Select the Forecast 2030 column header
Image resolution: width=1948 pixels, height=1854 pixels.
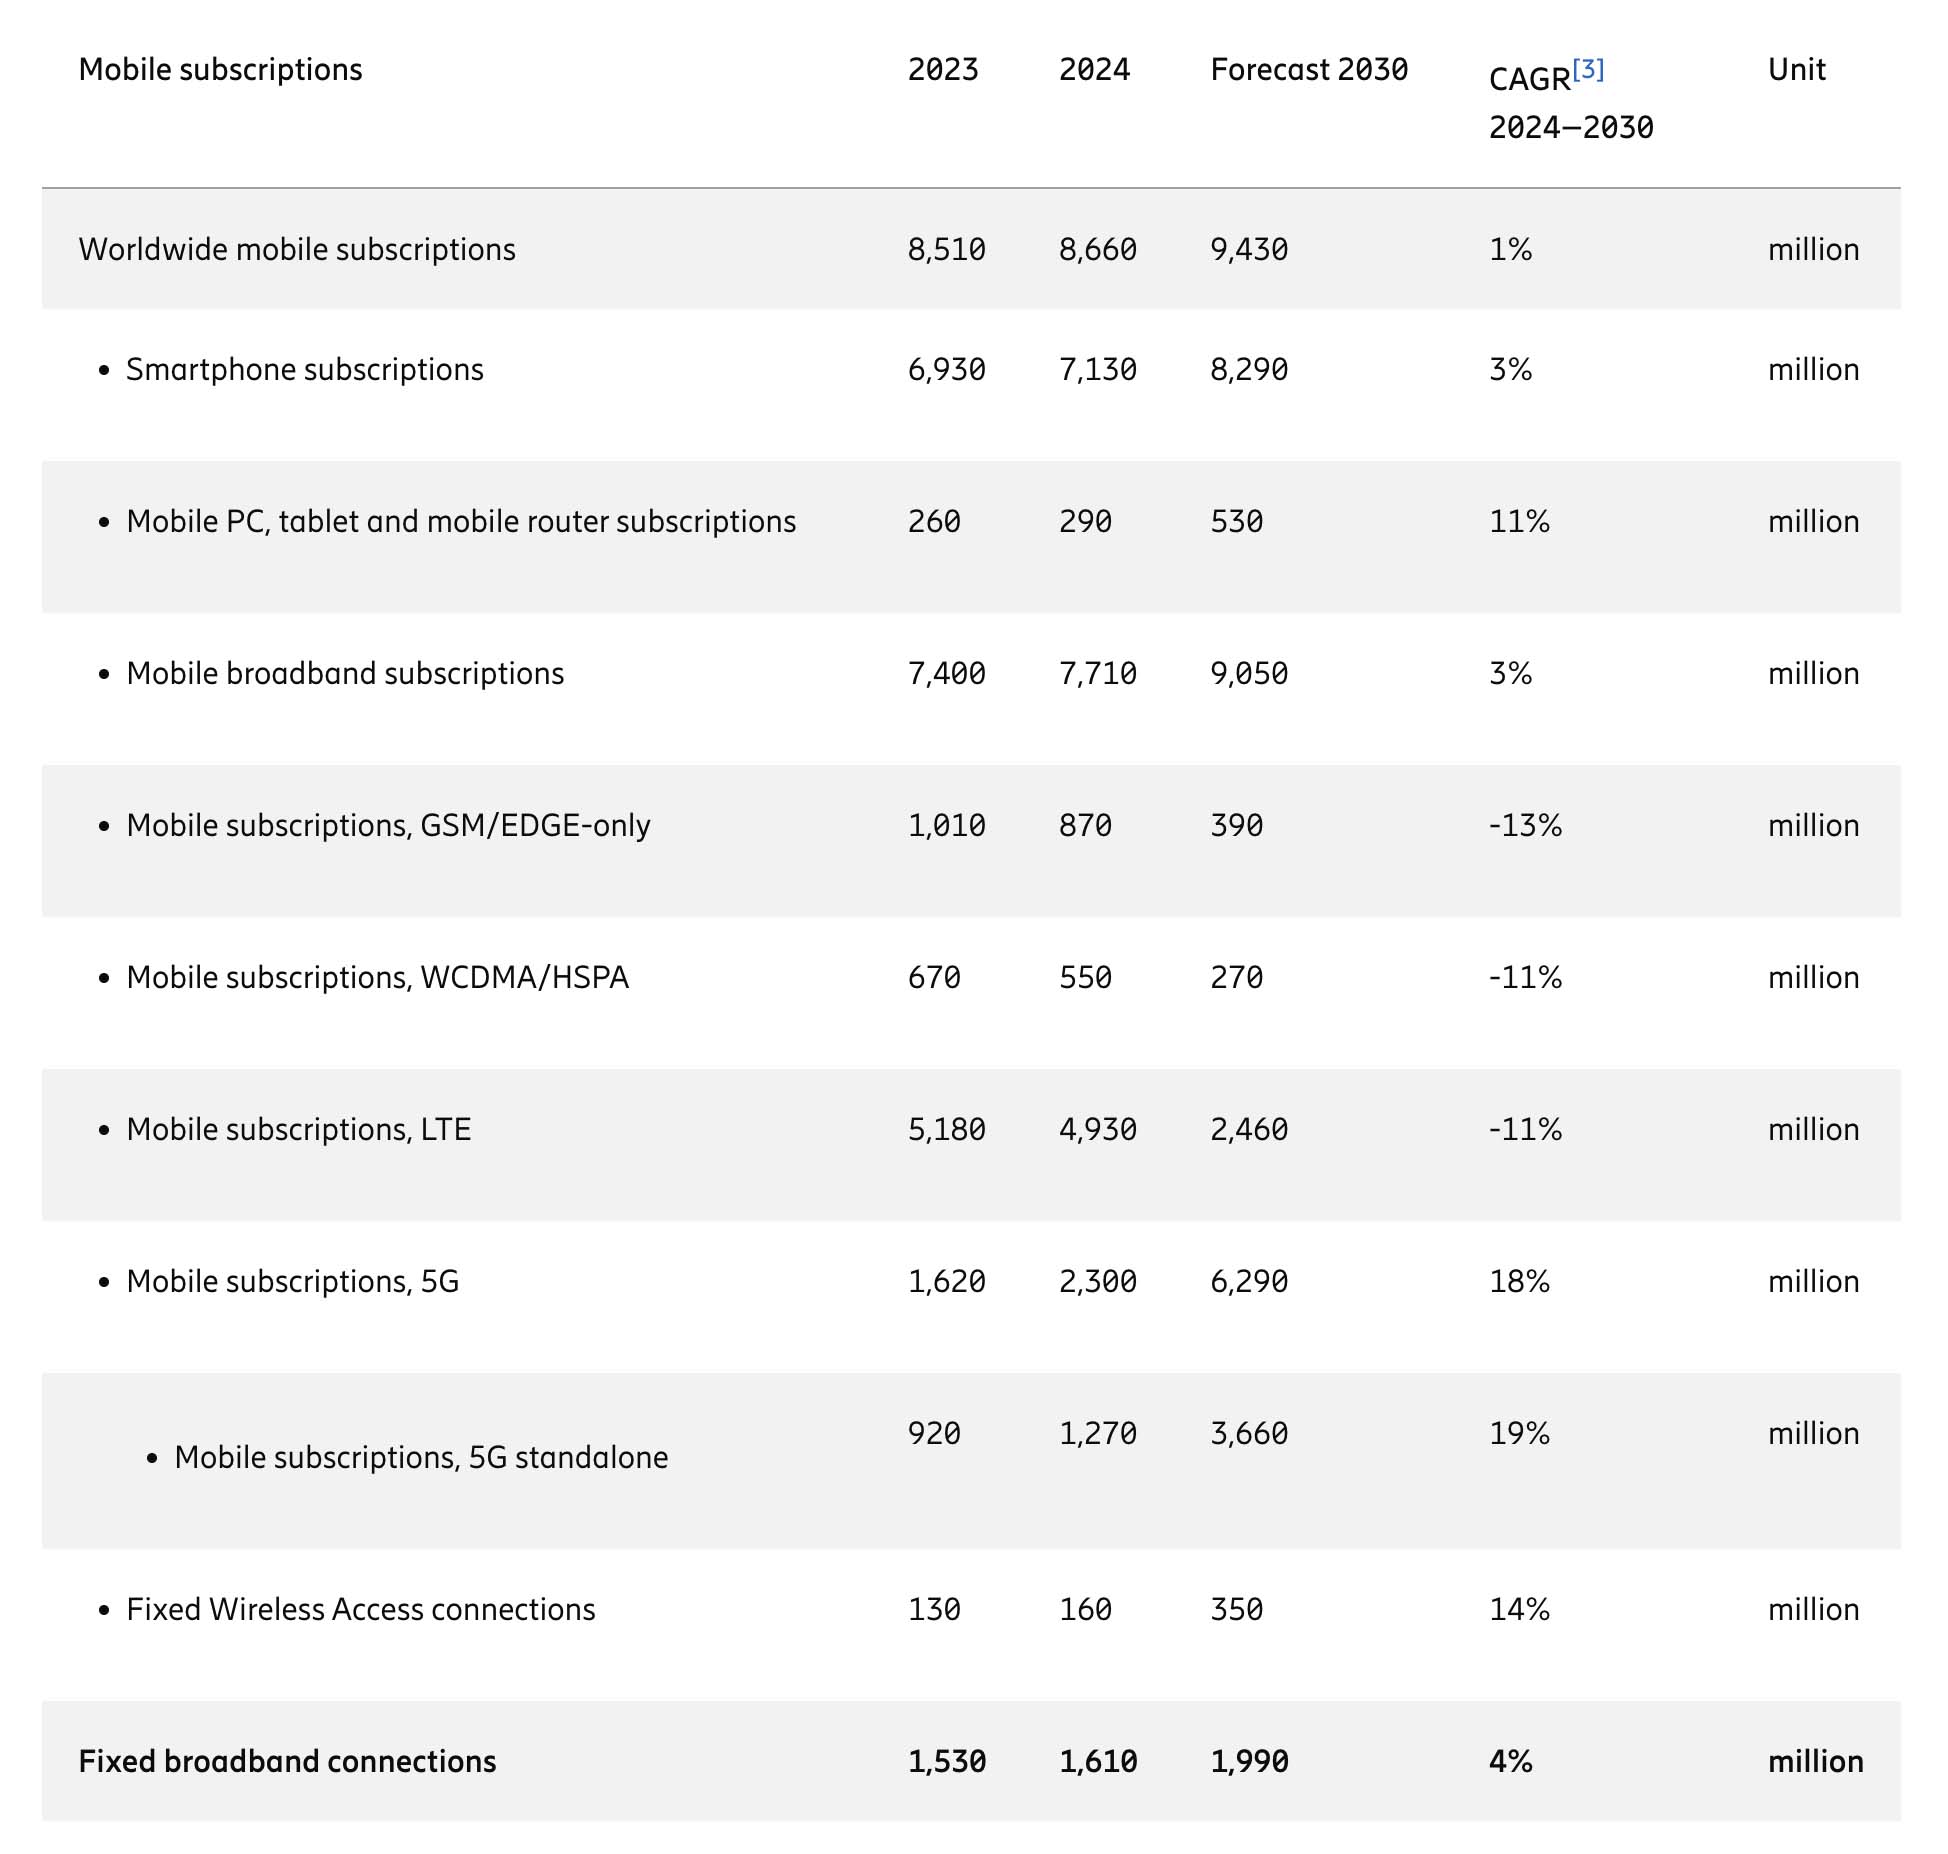point(1309,69)
